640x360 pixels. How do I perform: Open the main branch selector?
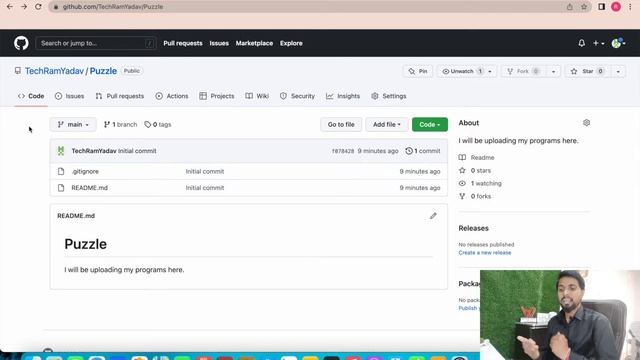[73, 124]
